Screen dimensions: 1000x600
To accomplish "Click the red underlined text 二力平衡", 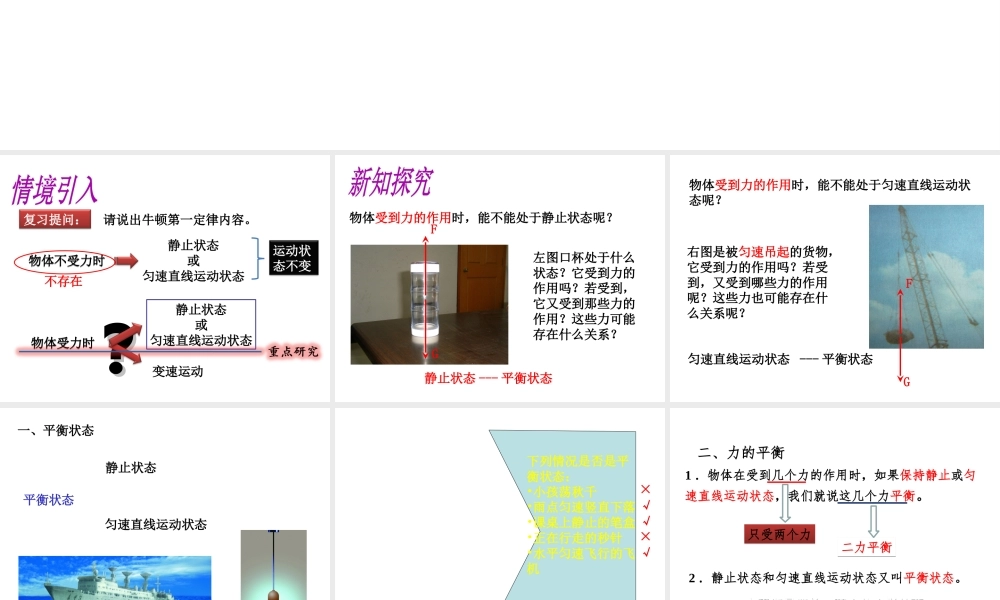I will (x=866, y=547).
